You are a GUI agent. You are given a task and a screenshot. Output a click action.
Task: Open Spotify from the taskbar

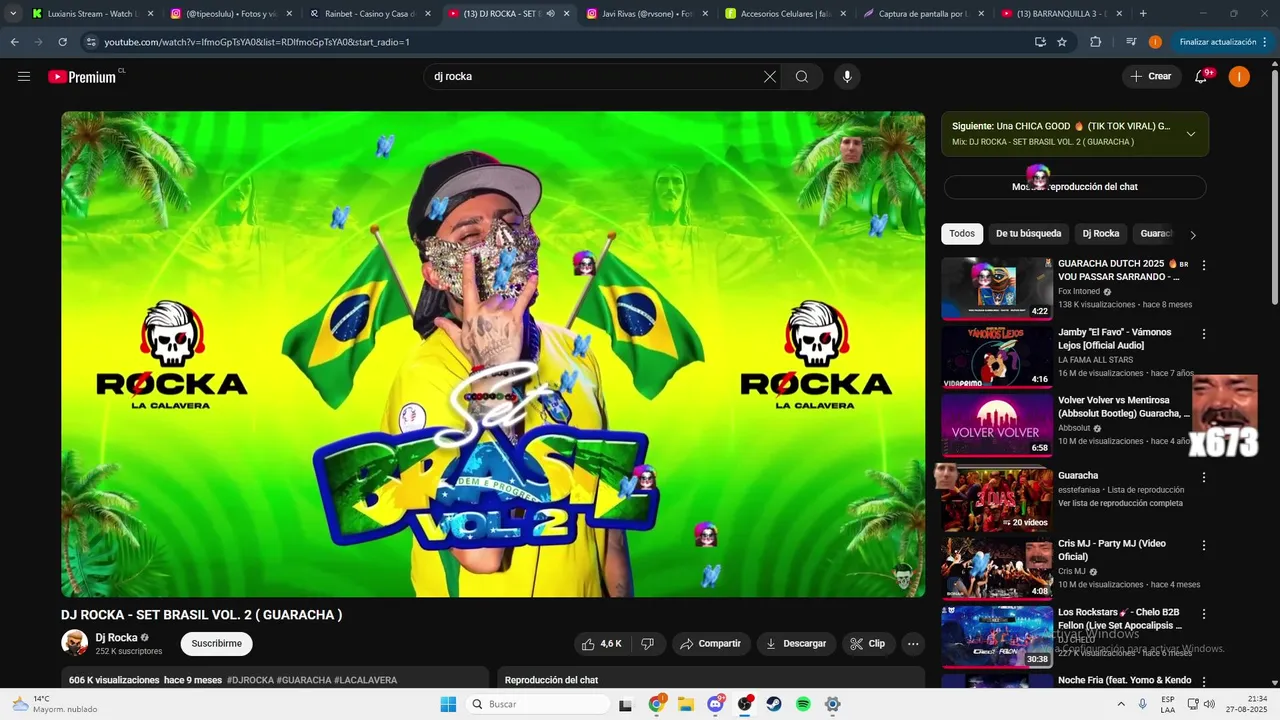803,704
